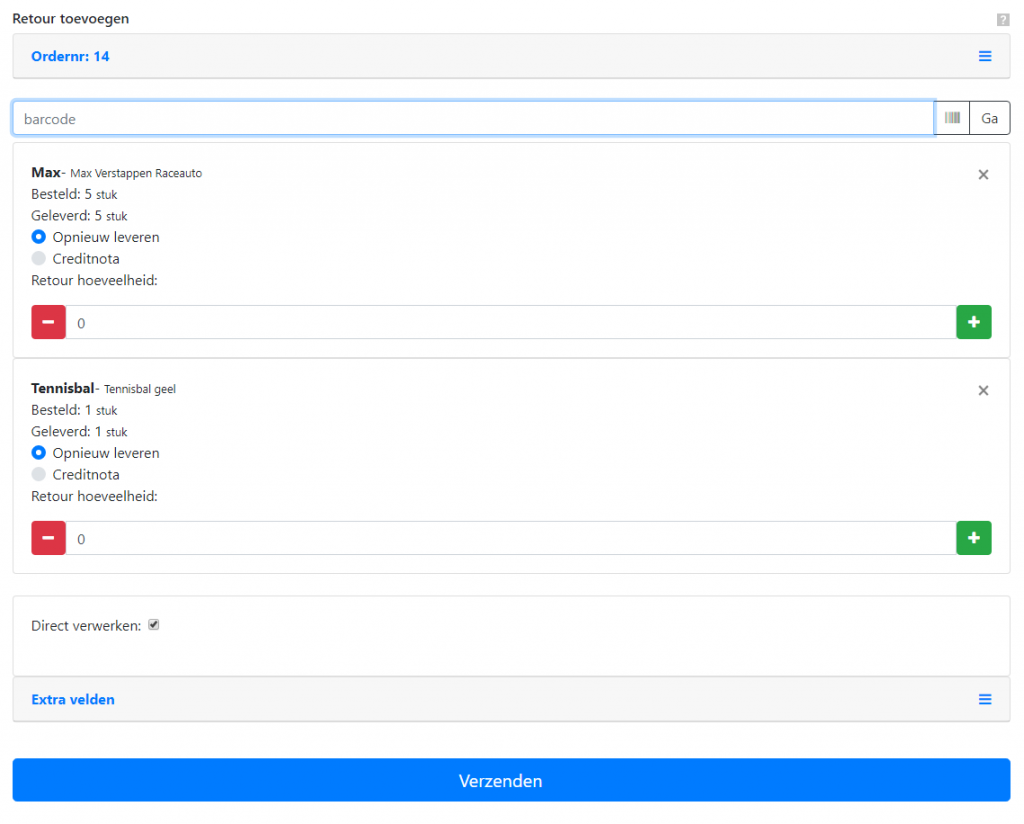1024x824 pixels.
Task: Submit the return with Verzenden button
Action: click(x=511, y=780)
